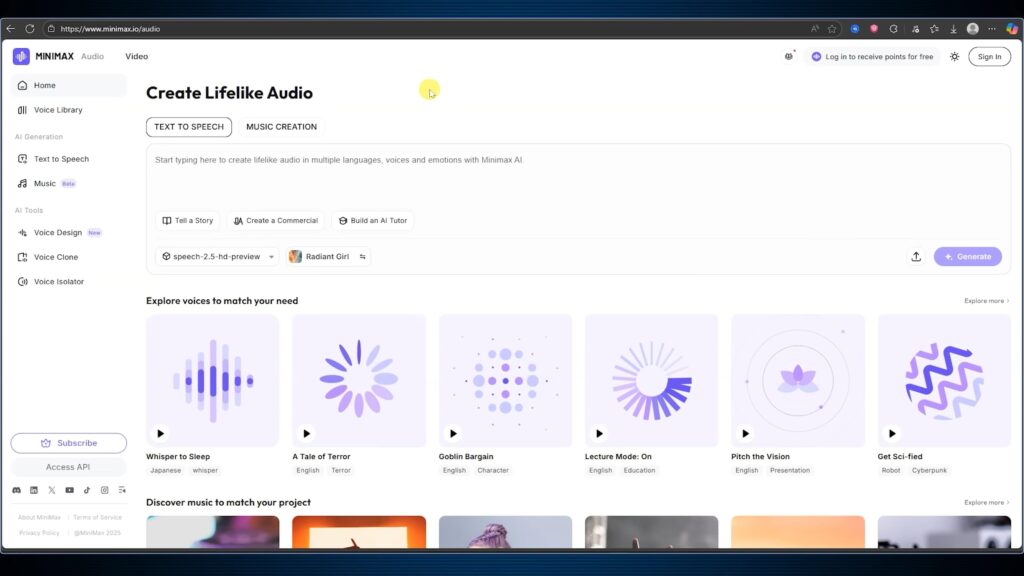
Task: Open the TikTok social icon
Action: point(87,490)
